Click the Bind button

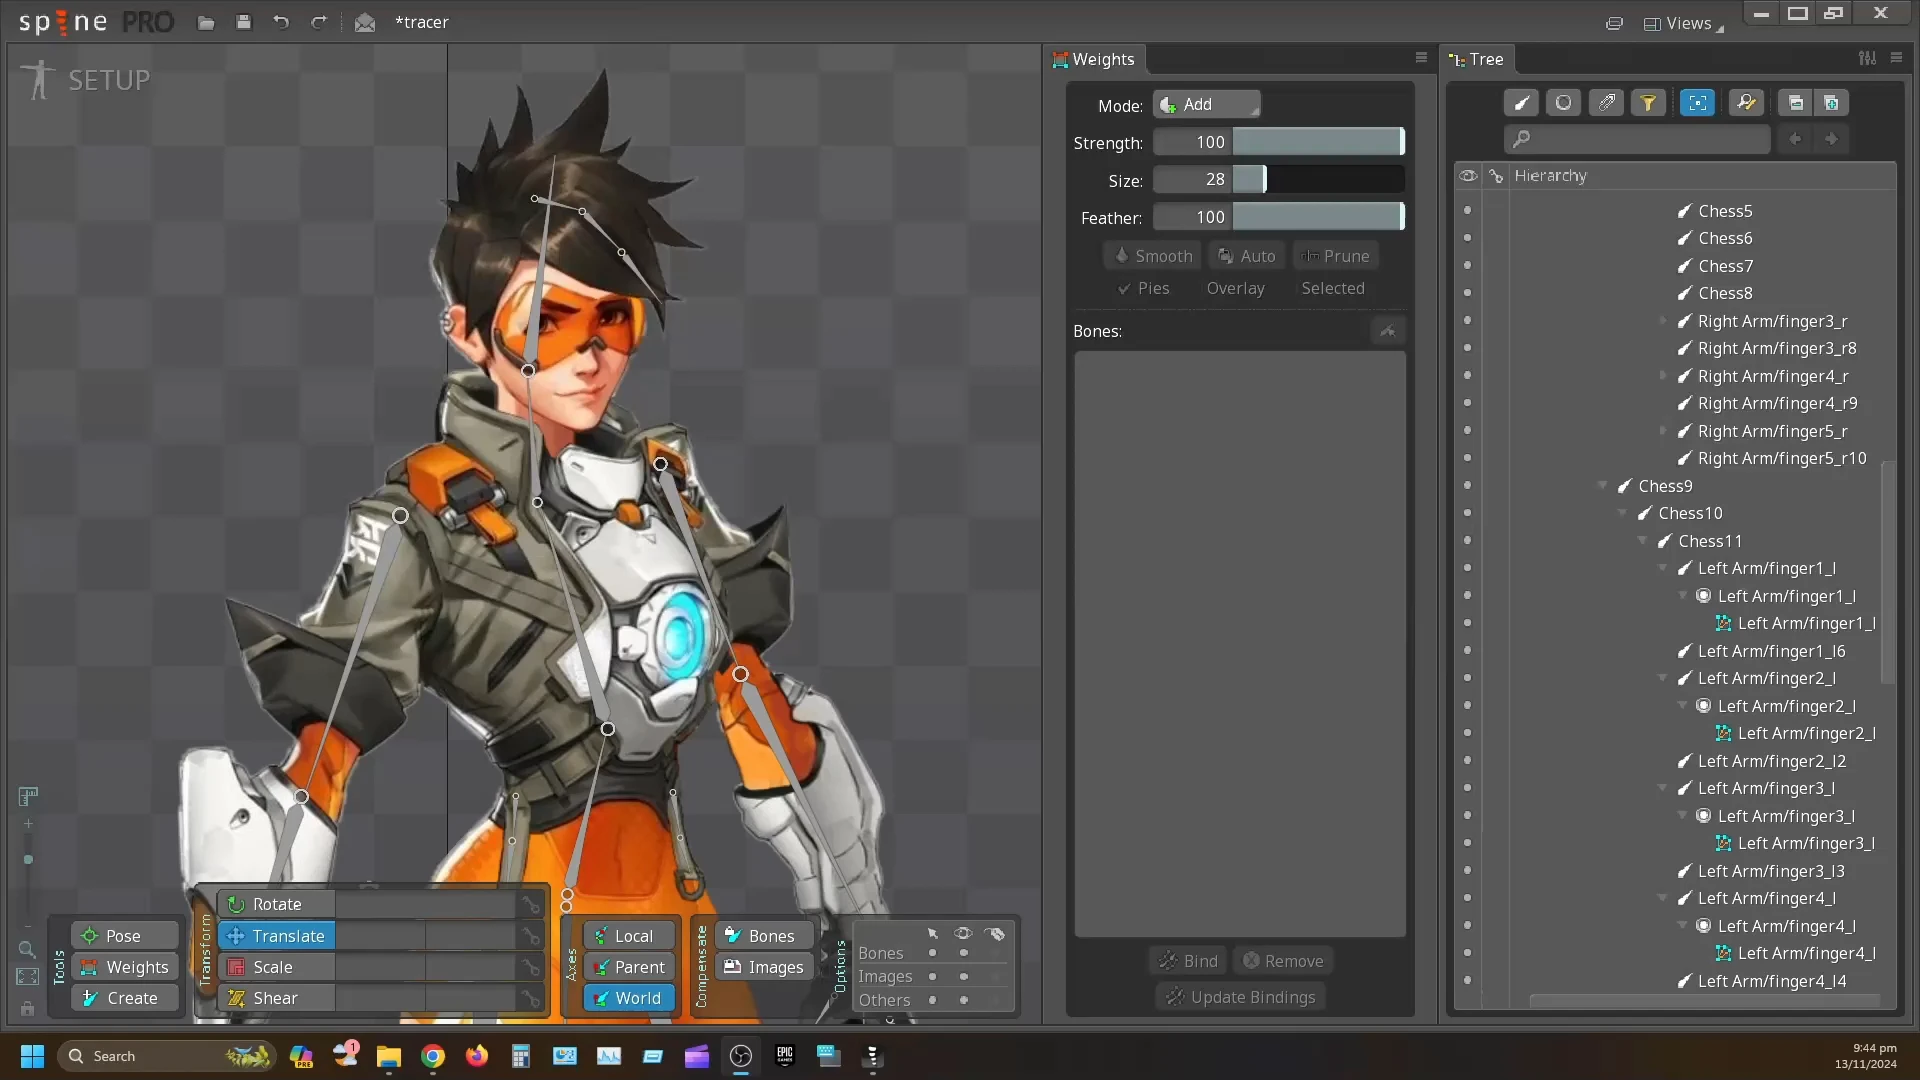[1188, 961]
